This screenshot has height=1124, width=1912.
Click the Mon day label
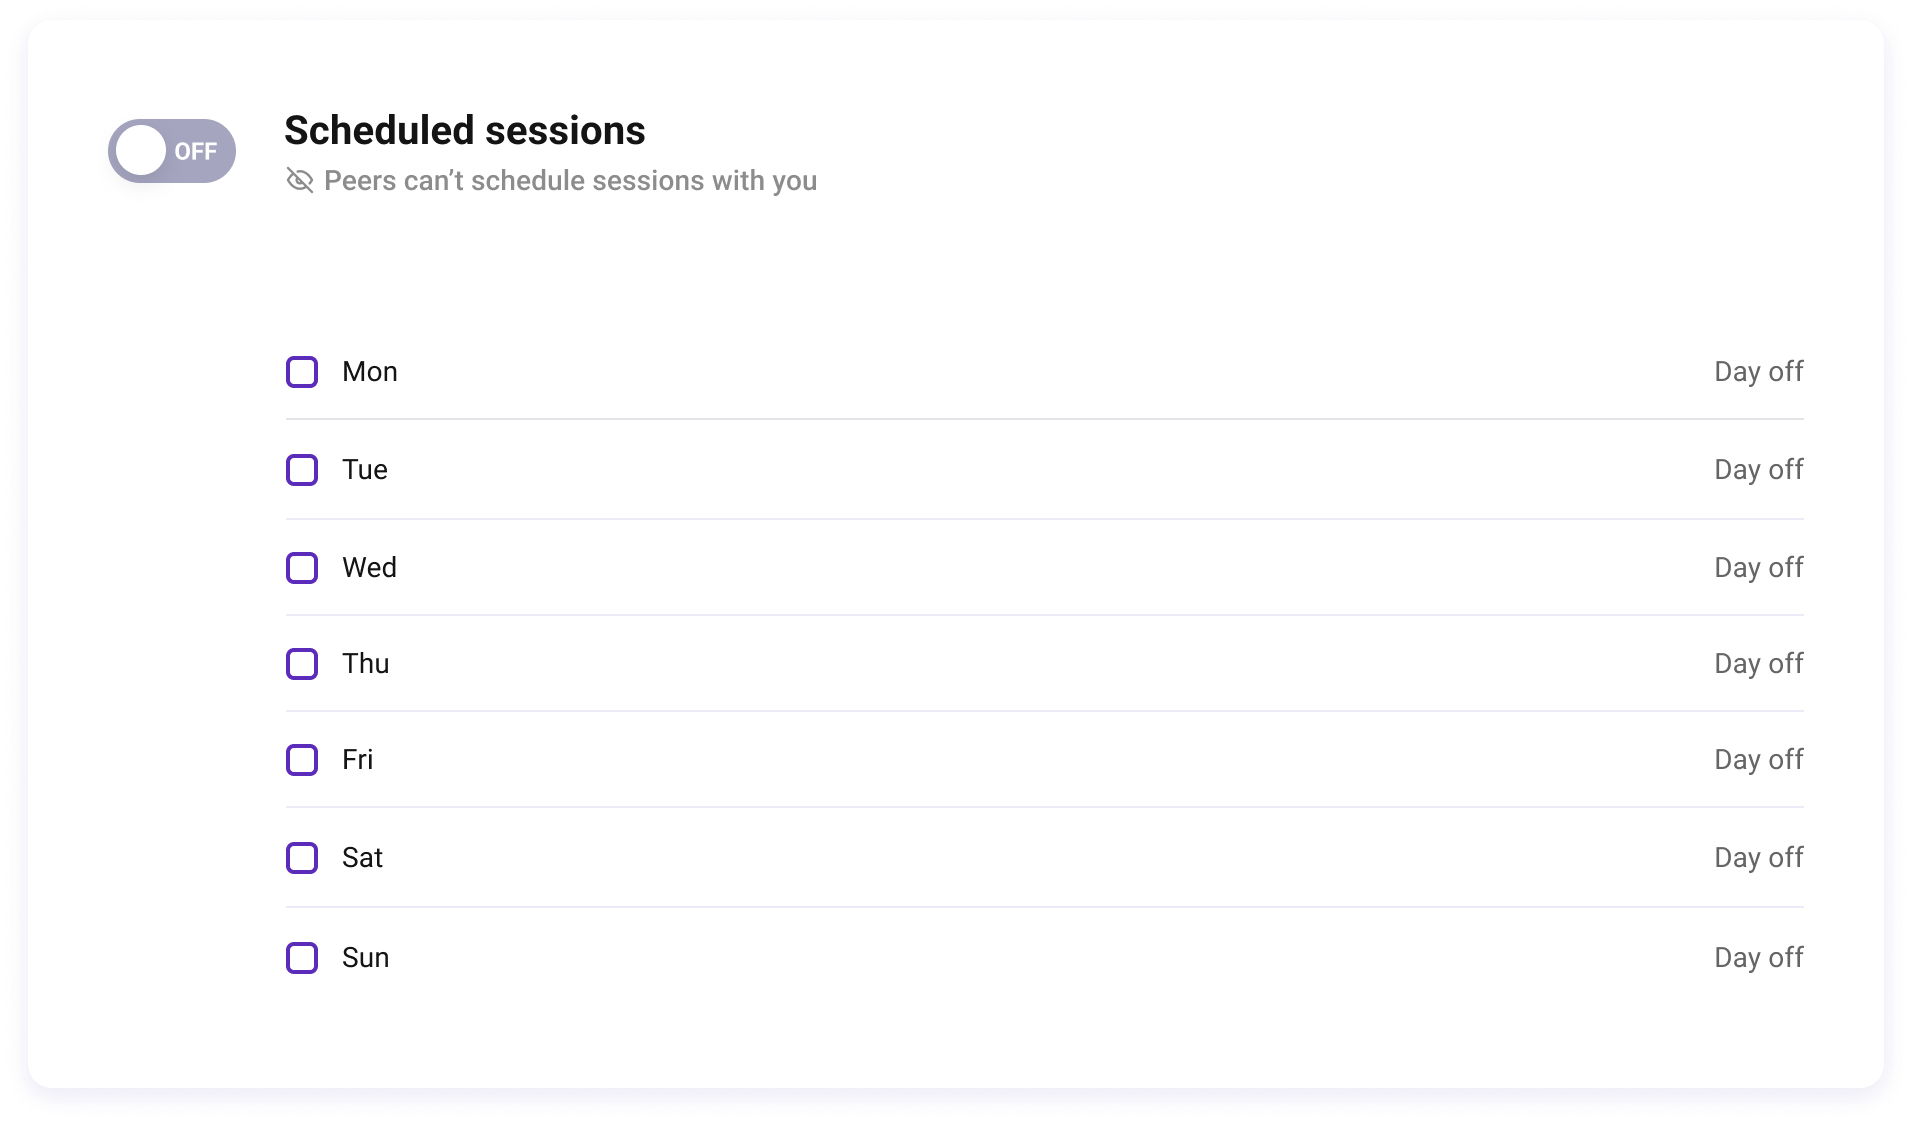click(x=370, y=372)
